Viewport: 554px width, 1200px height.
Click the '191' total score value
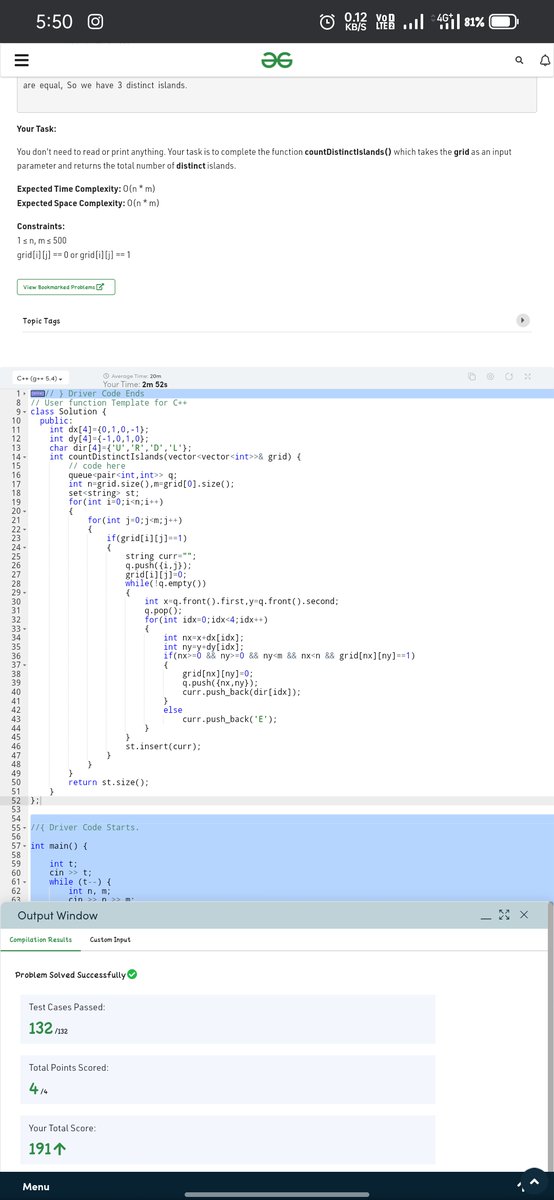41,1150
